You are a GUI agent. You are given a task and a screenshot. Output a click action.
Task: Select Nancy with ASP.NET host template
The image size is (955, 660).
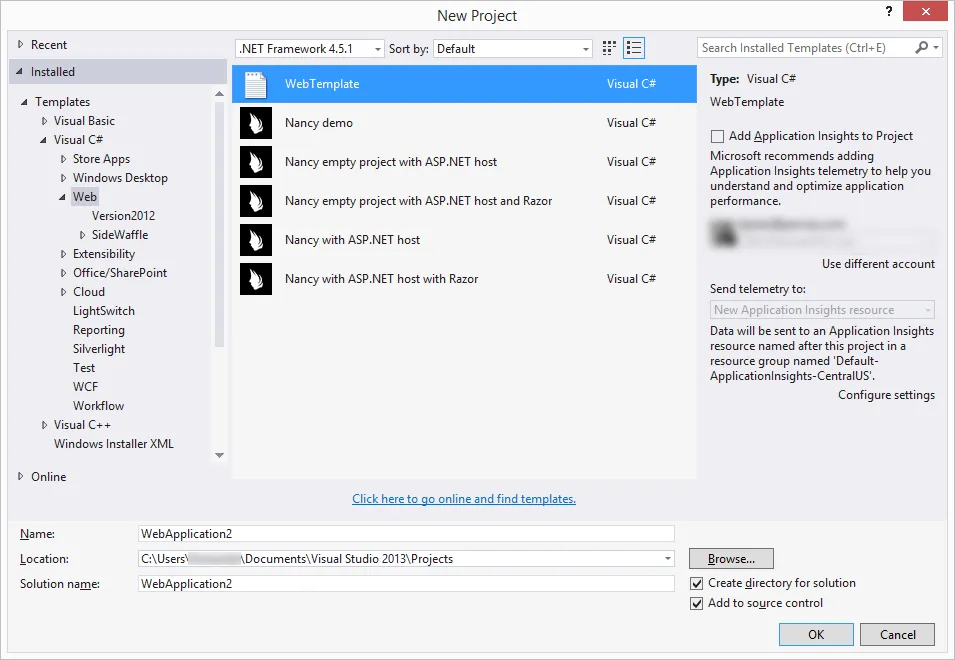[352, 240]
